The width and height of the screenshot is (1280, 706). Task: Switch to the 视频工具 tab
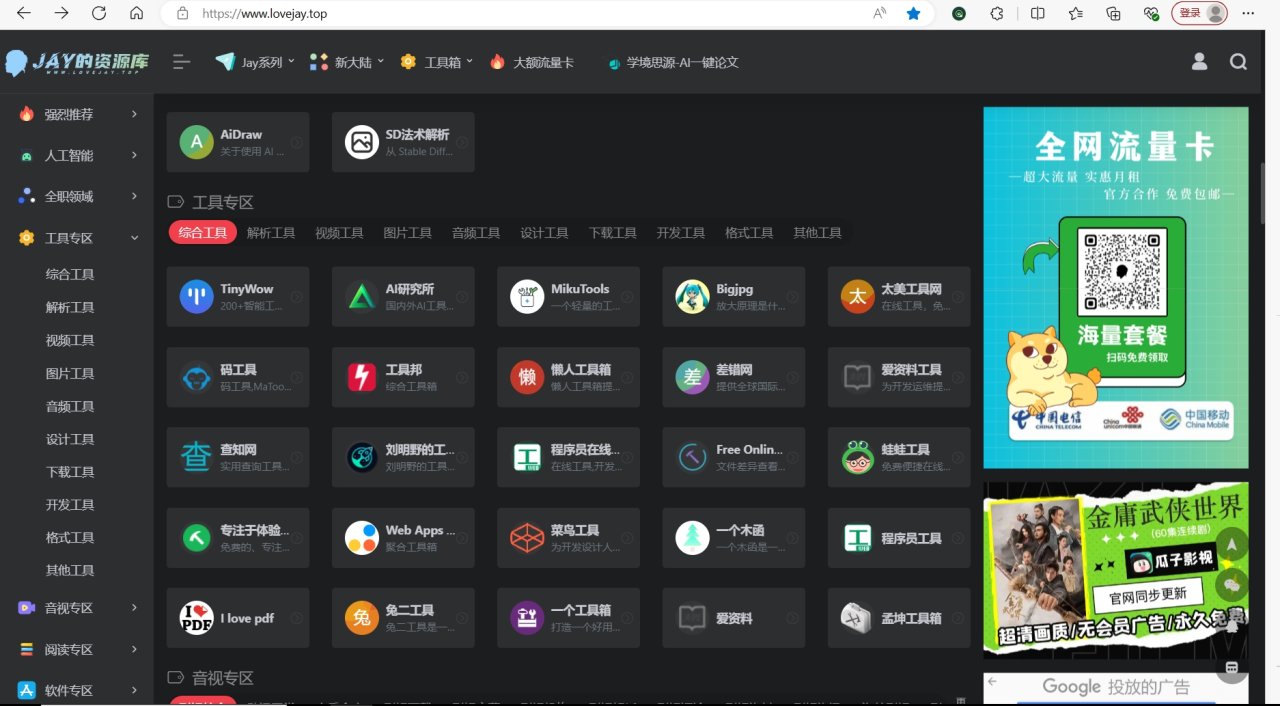[x=339, y=233]
